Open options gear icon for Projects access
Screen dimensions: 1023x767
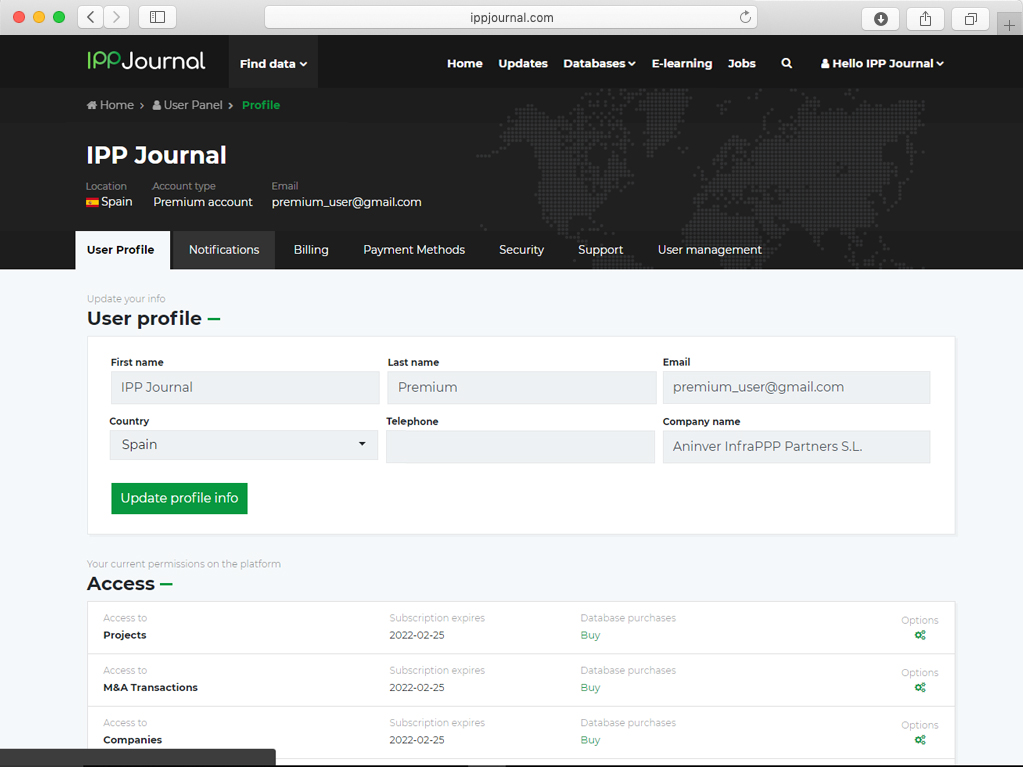(x=920, y=635)
